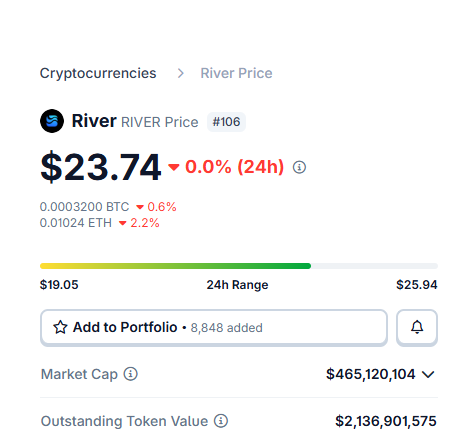
Task: Click the 0.0003200 BTC price
Action: [x=84, y=207]
